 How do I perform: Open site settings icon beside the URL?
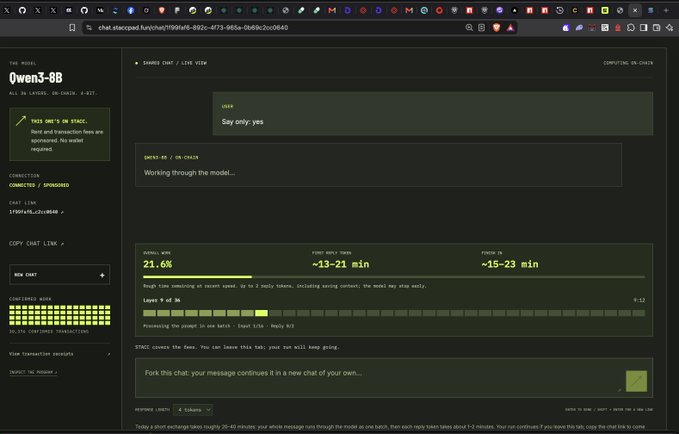pyautogui.click(x=89, y=28)
